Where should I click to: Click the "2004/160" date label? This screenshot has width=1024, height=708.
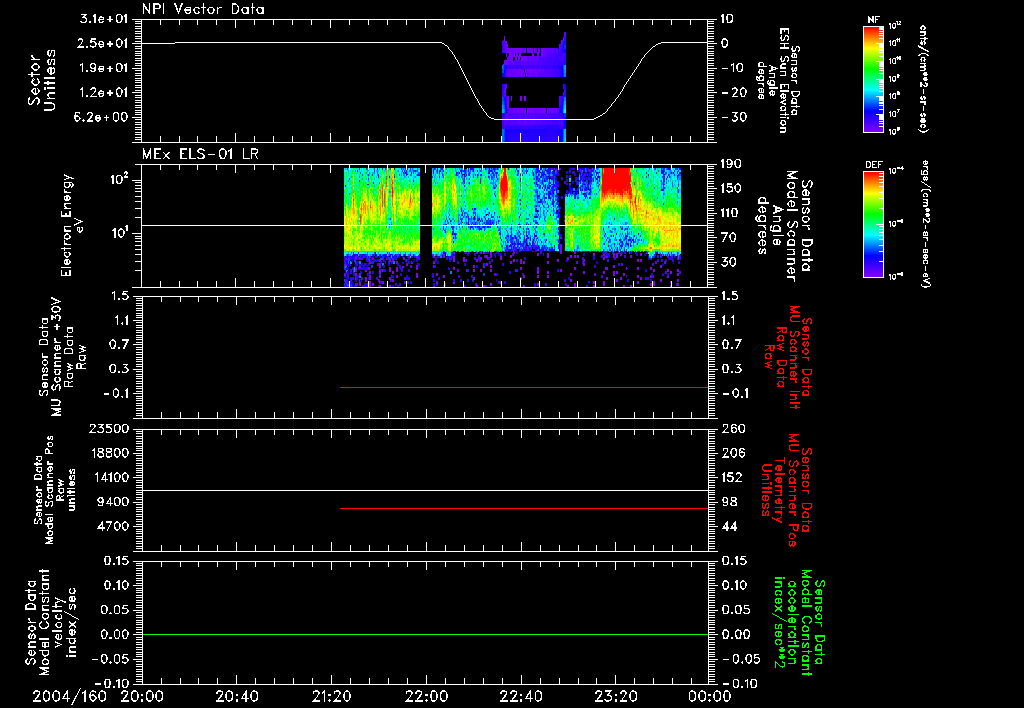pyautogui.click(x=69, y=696)
